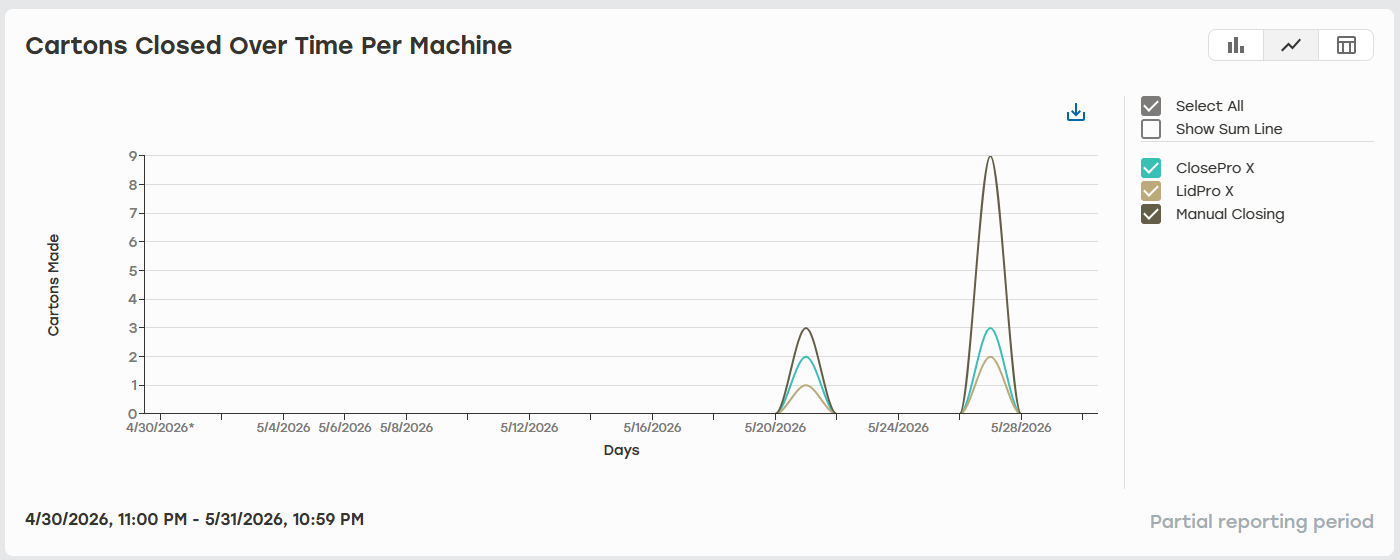Click the 'LidPro X' legend label
1400x560 pixels.
1205,191
